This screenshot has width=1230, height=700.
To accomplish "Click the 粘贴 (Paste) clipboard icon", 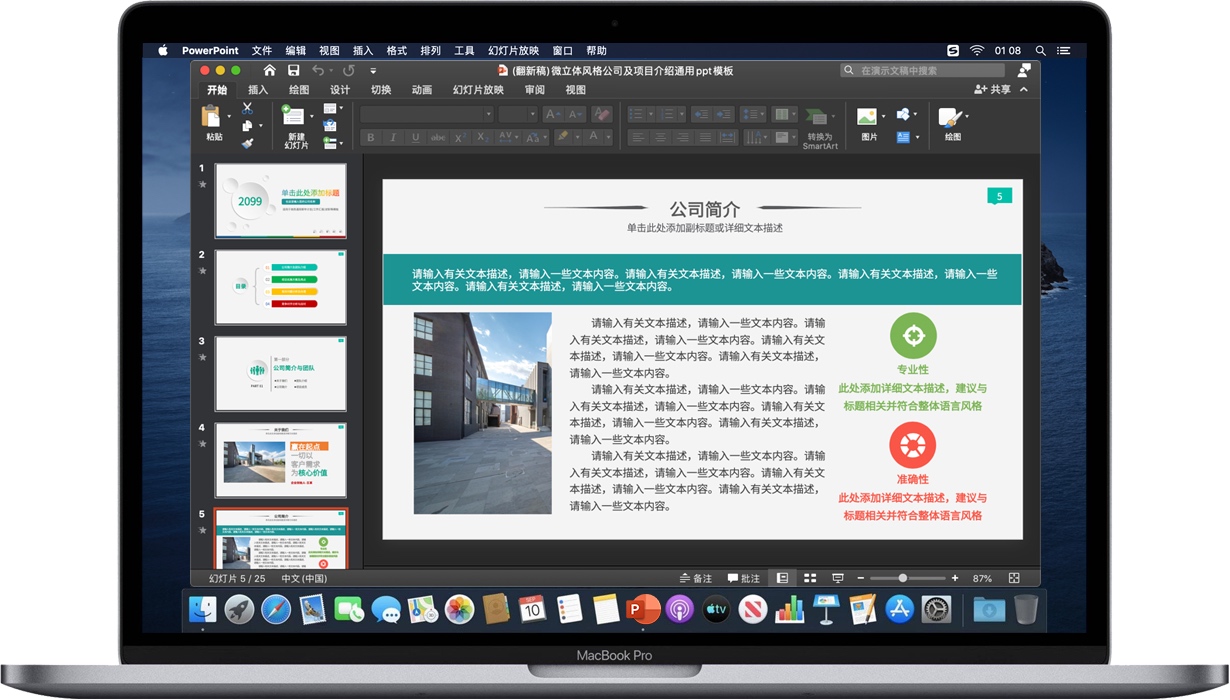I will click(x=210, y=116).
